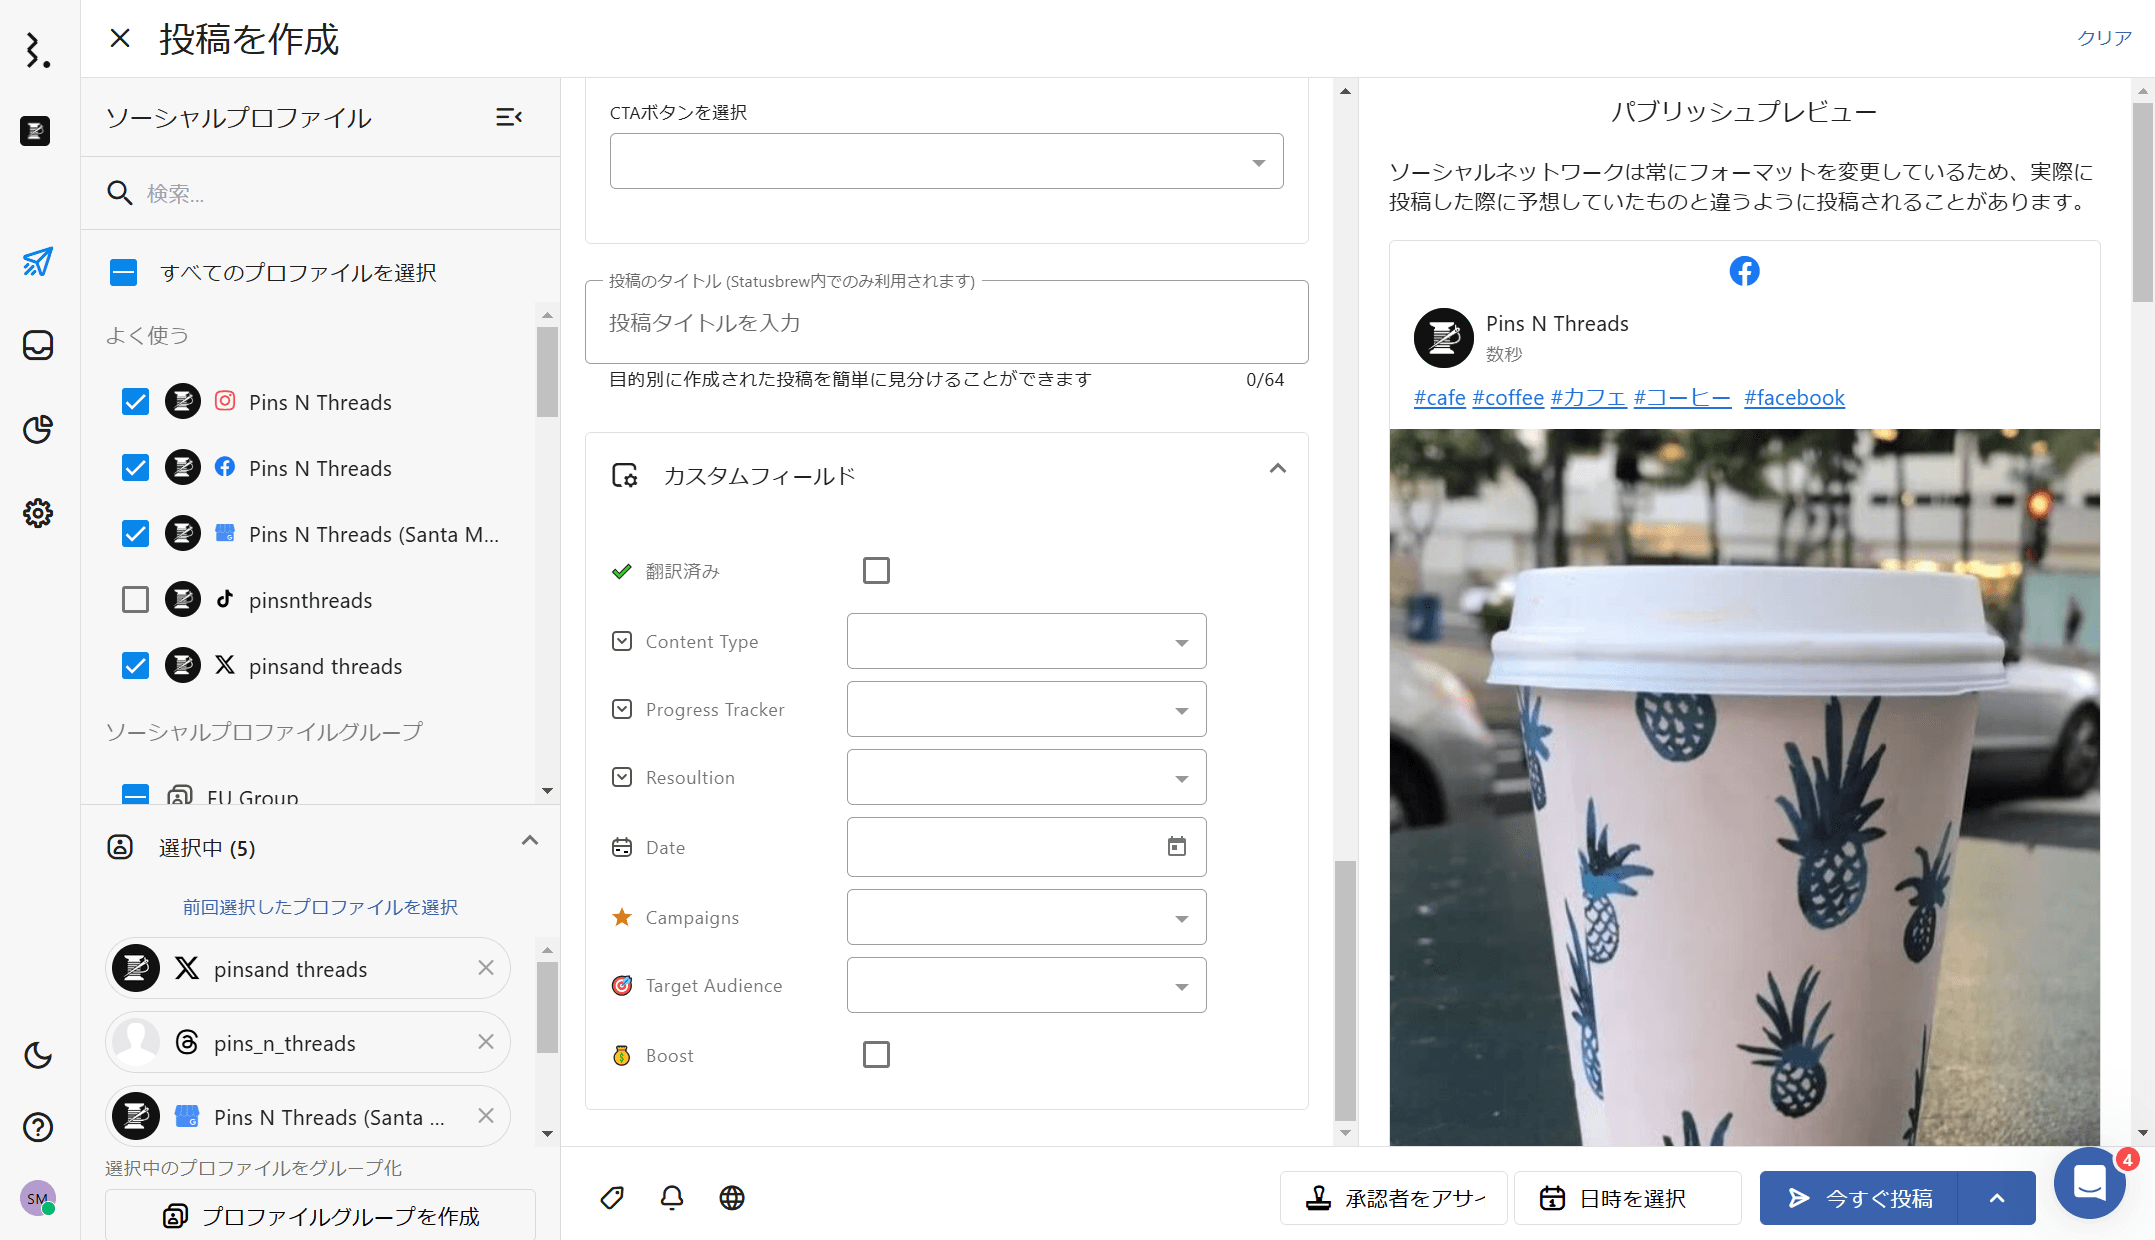Click the tag icon in bottom toolbar
2155x1240 pixels.
coord(612,1197)
